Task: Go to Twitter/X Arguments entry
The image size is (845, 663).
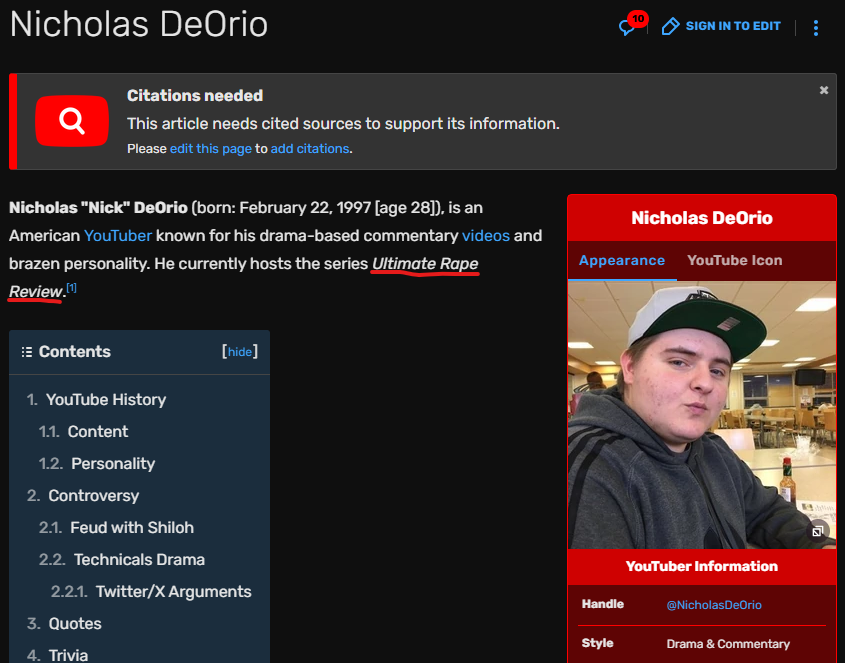Action: pos(173,591)
